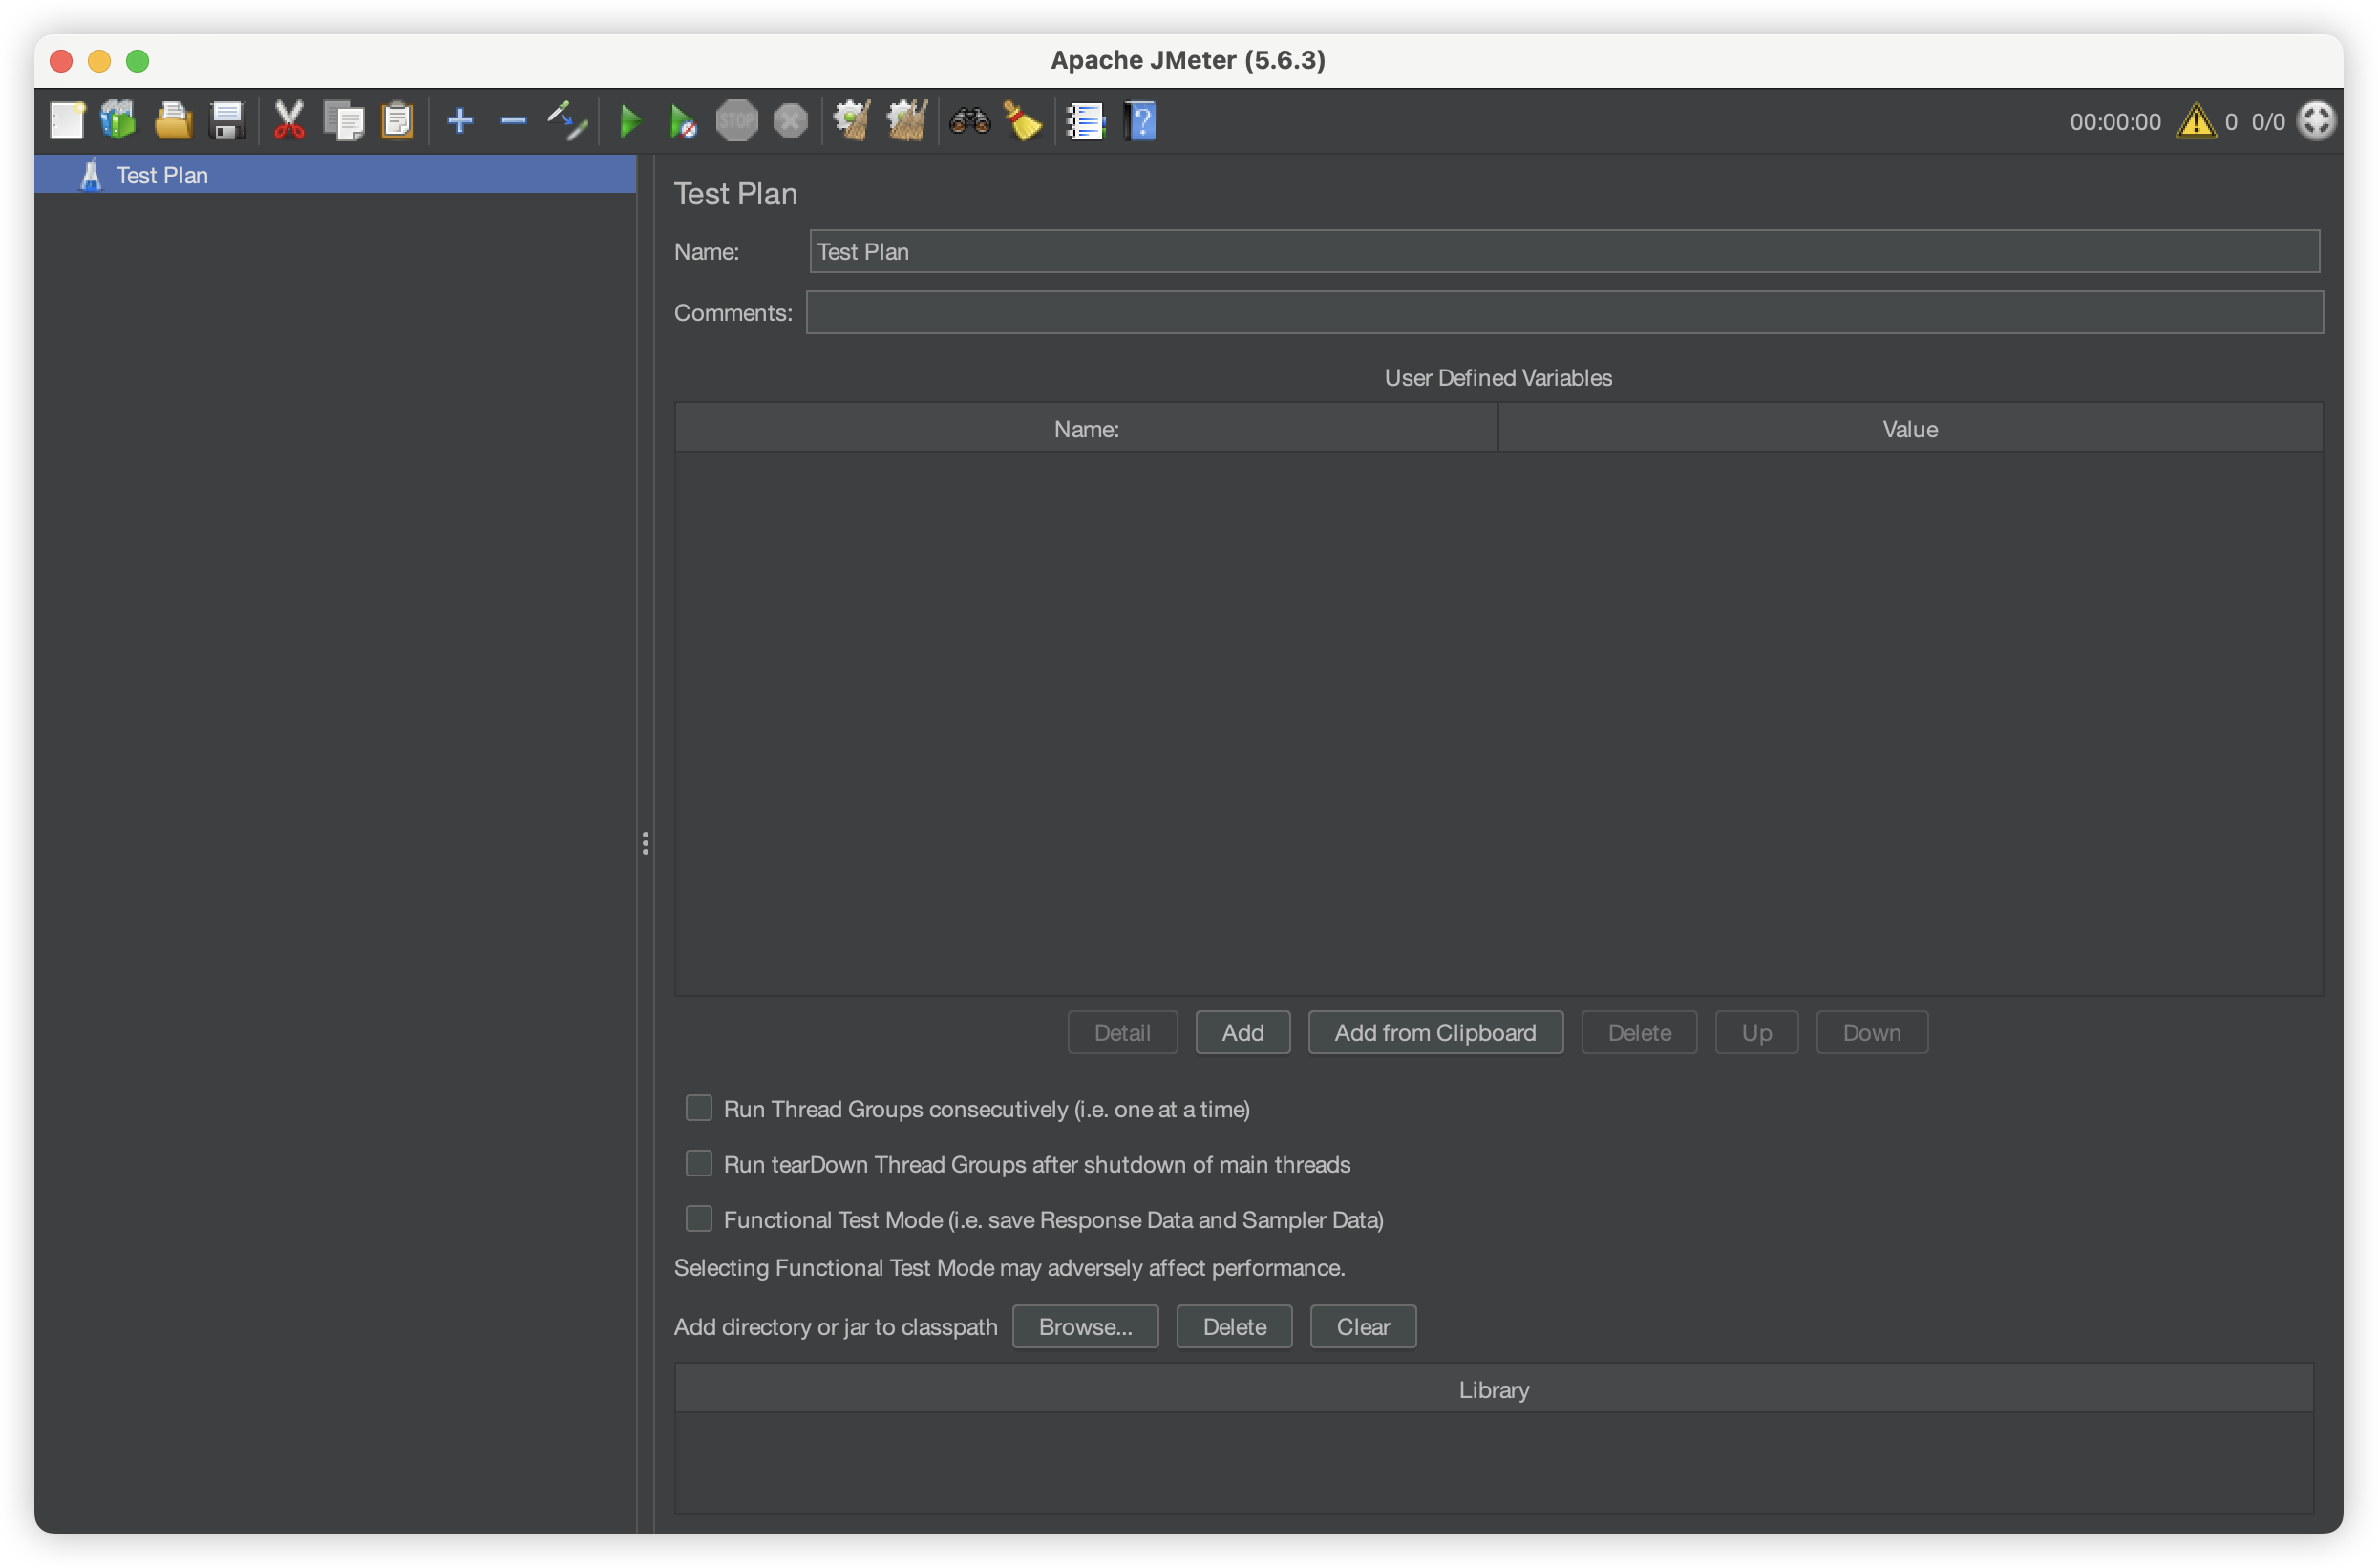
Task: Start the test with green play icon
Action: (630, 121)
